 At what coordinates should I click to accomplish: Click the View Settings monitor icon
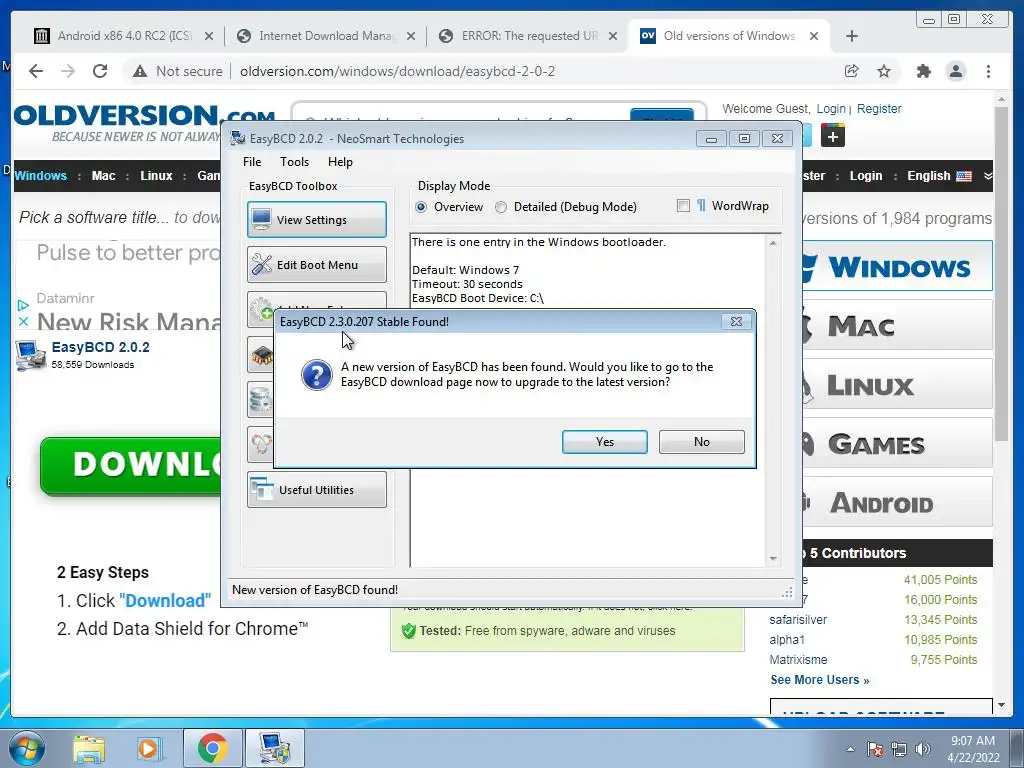click(x=262, y=219)
